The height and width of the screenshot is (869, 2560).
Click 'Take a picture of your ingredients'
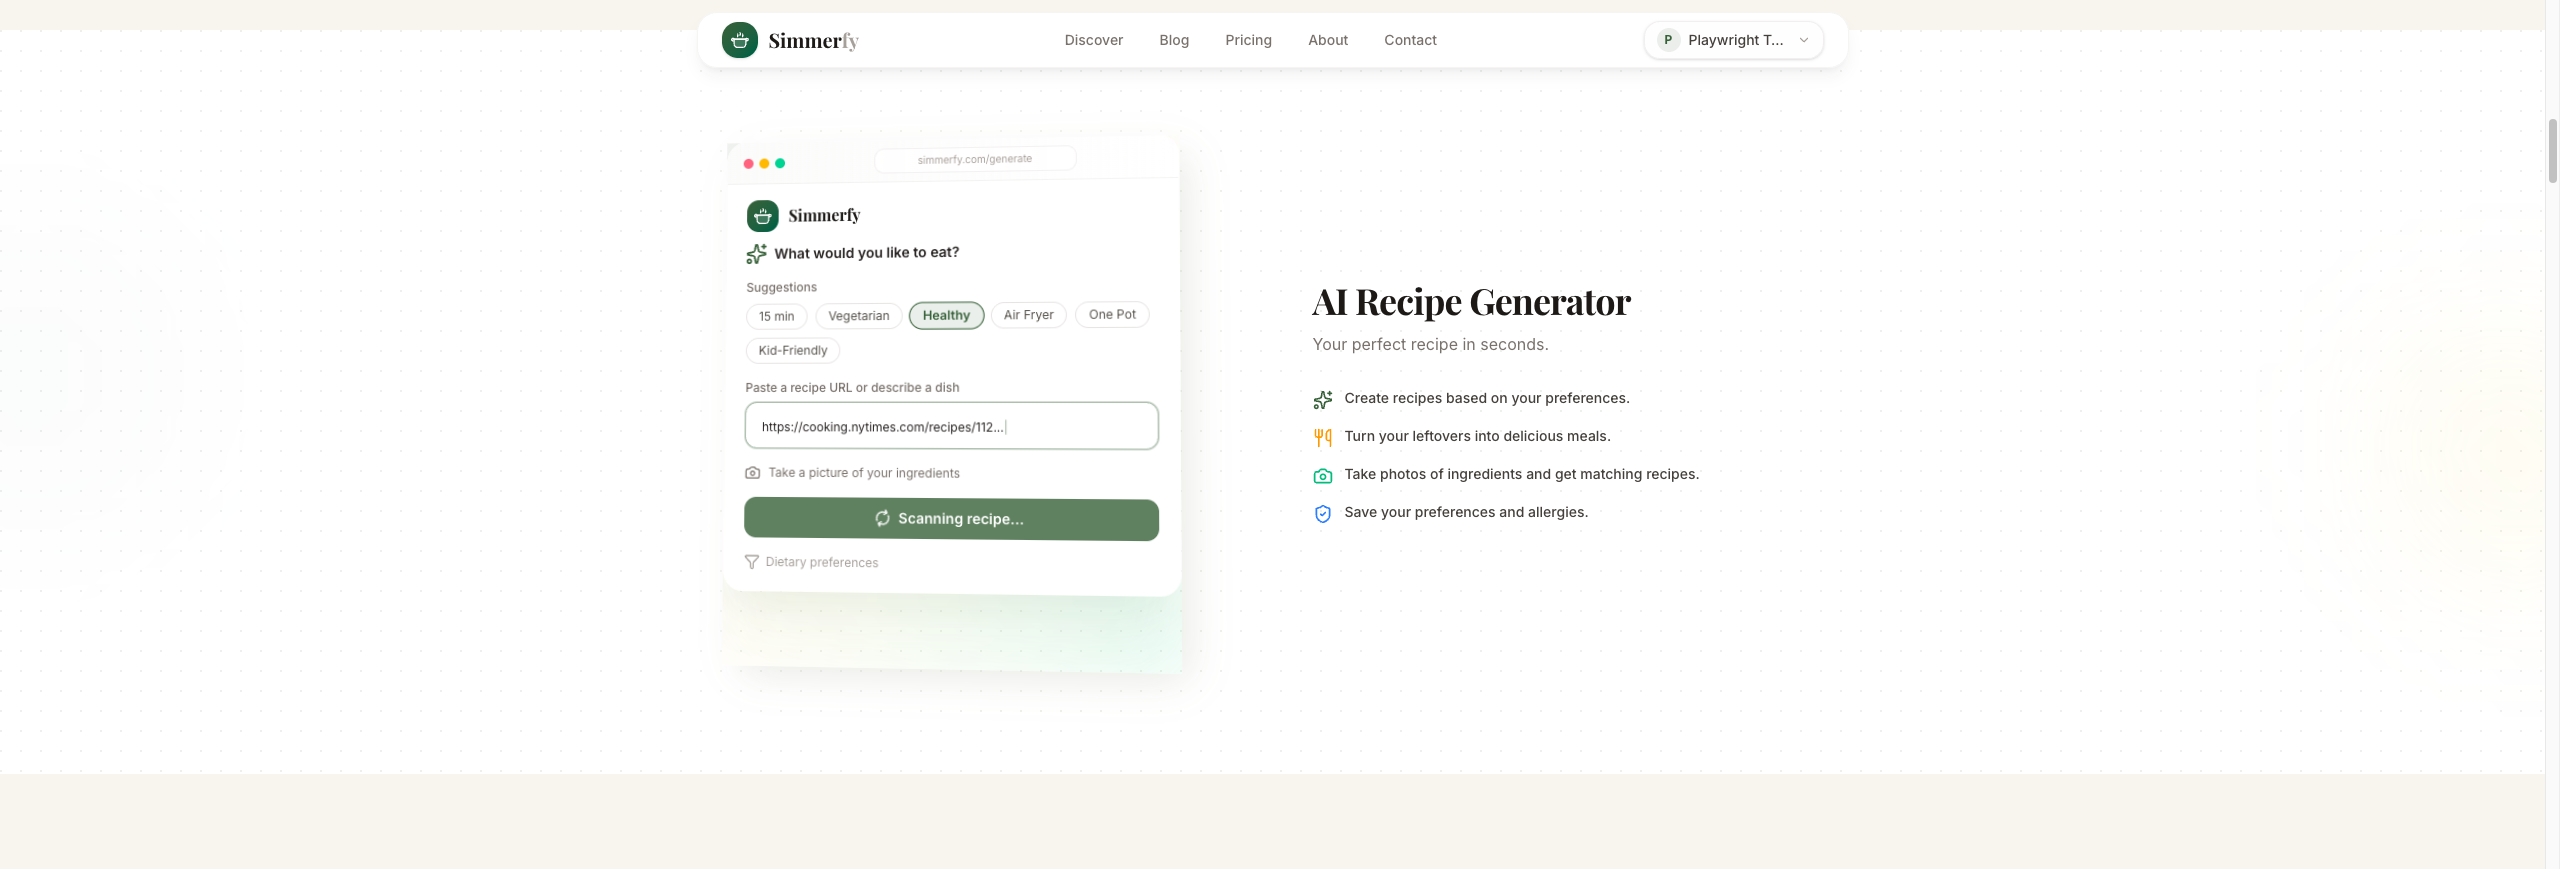click(863, 473)
